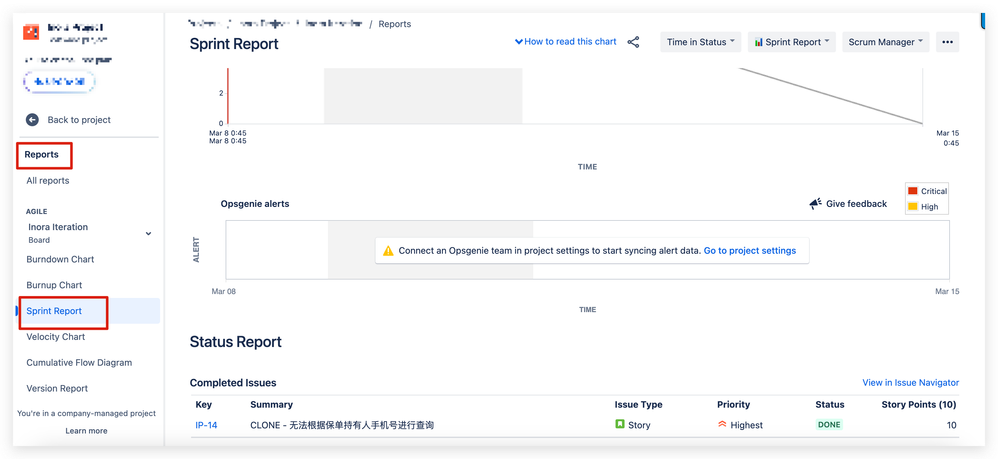998x459 pixels.
Task: Click the DONE status badge
Action: (829, 425)
